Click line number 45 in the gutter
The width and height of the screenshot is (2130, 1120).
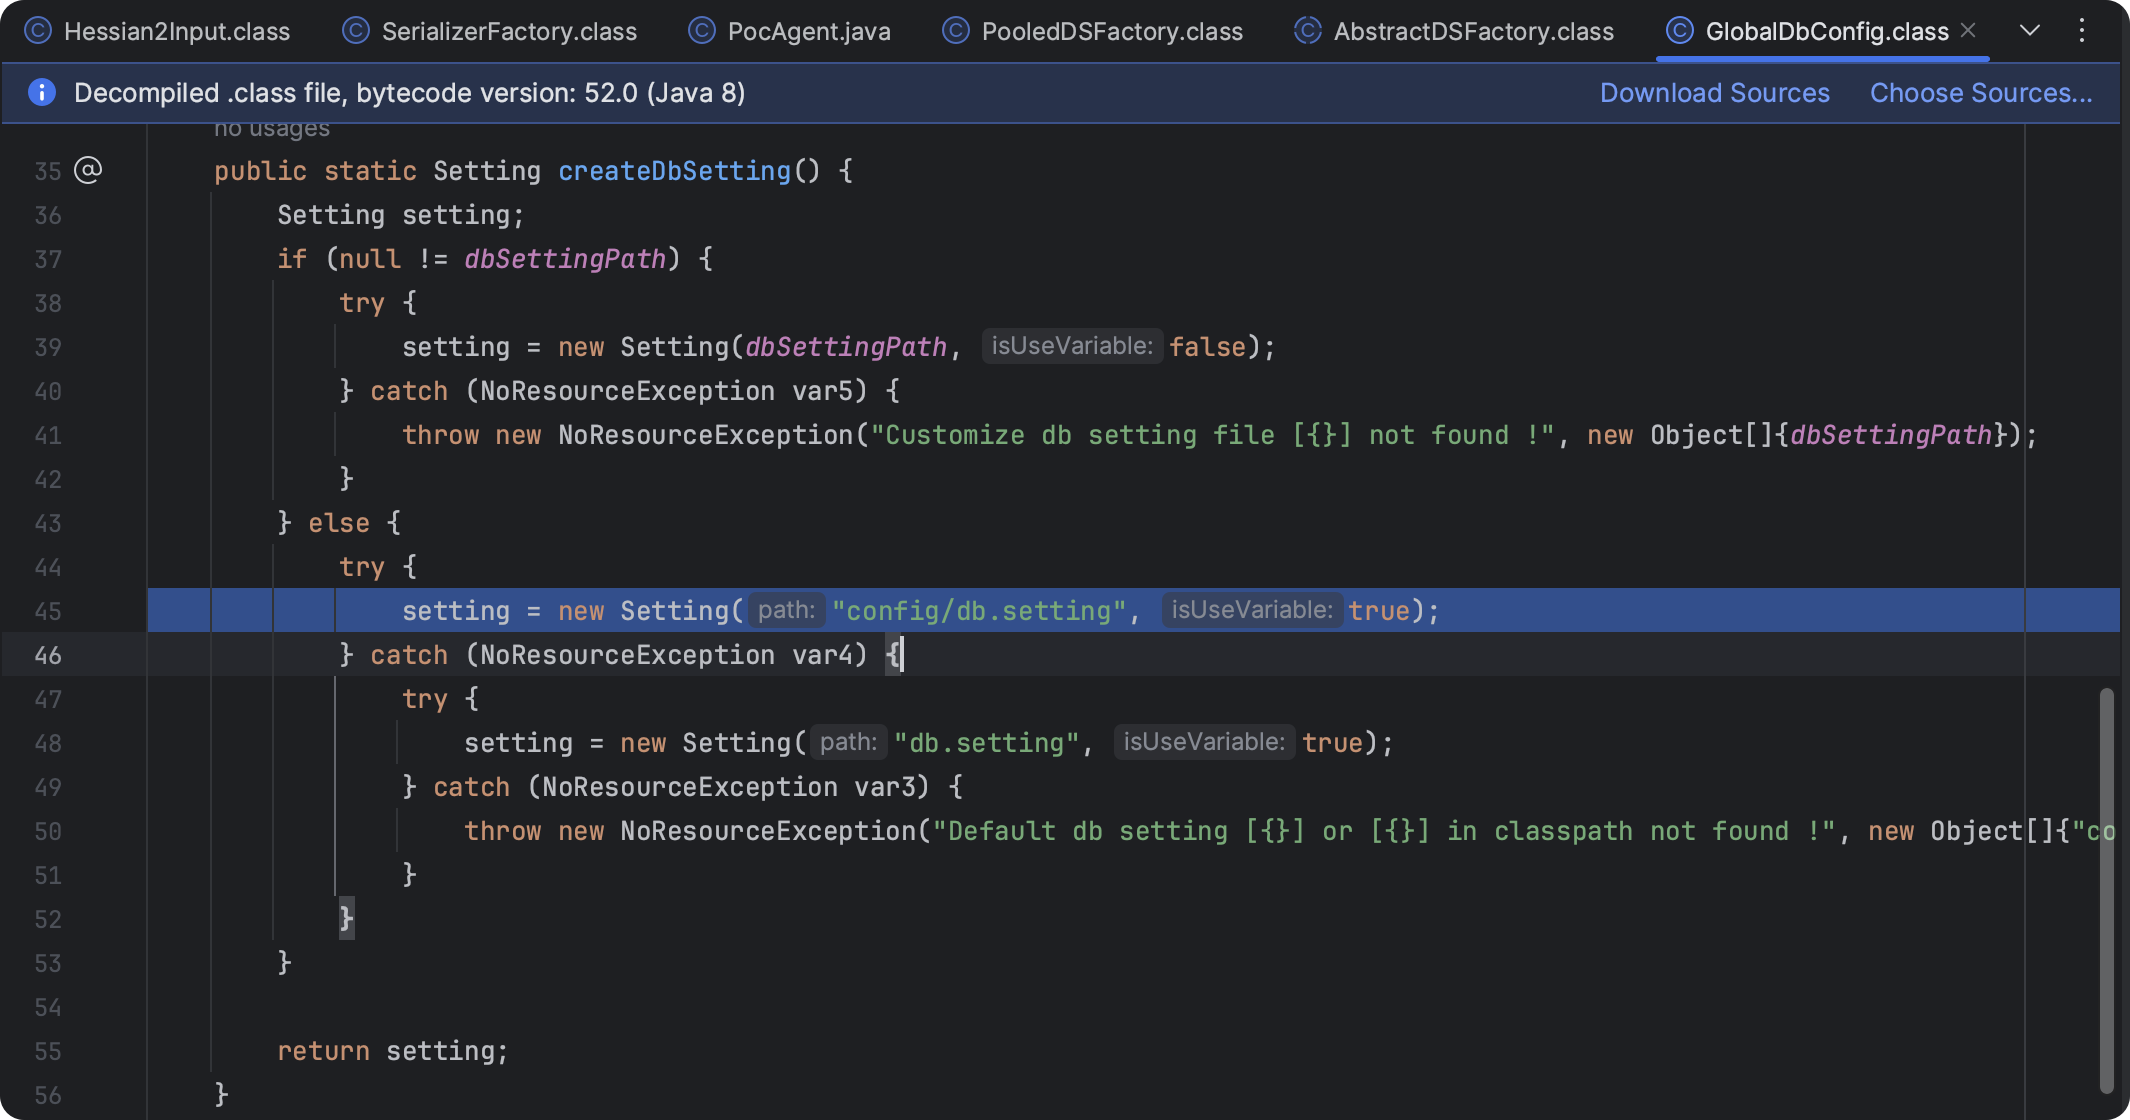pyautogui.click(x=48, y=611)
